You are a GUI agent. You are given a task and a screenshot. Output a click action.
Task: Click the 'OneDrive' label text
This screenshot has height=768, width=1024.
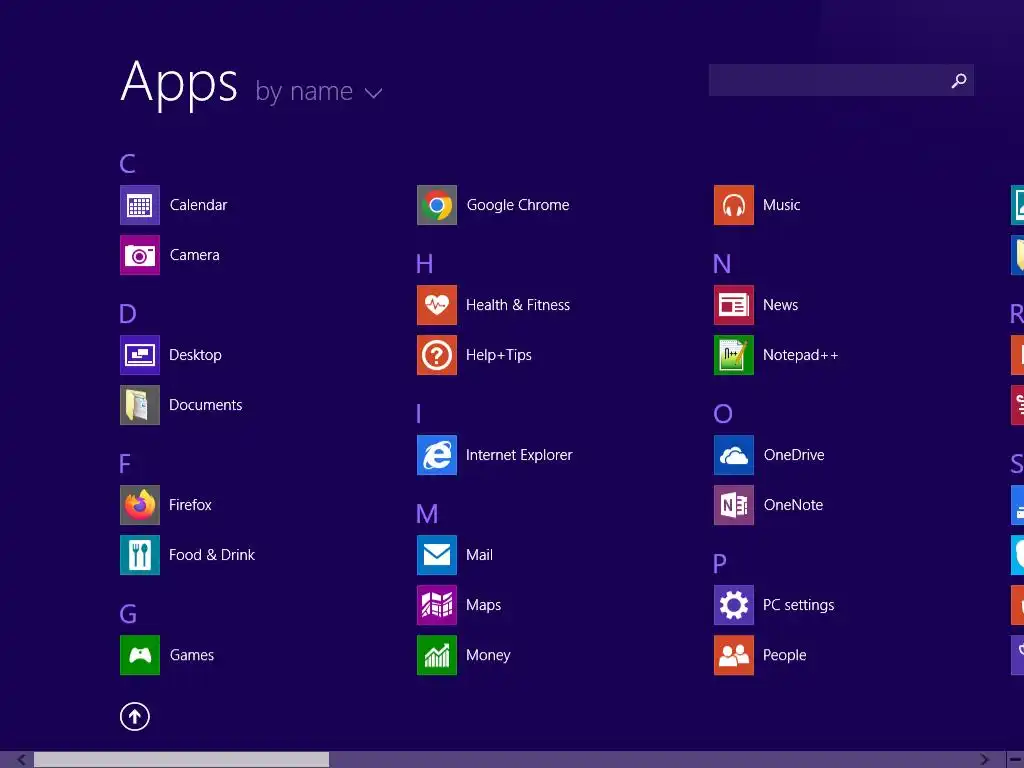(x=794, y=455)
